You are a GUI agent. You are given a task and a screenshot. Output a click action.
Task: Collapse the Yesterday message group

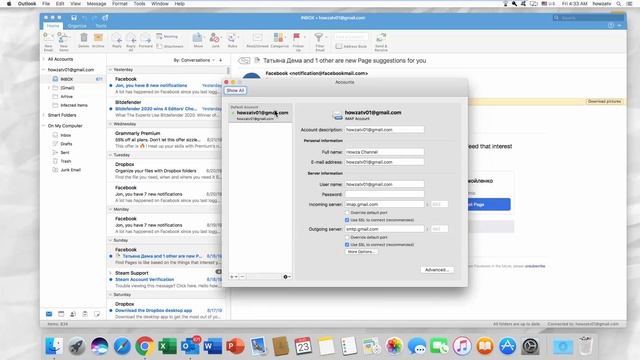[x=111, y=70]
